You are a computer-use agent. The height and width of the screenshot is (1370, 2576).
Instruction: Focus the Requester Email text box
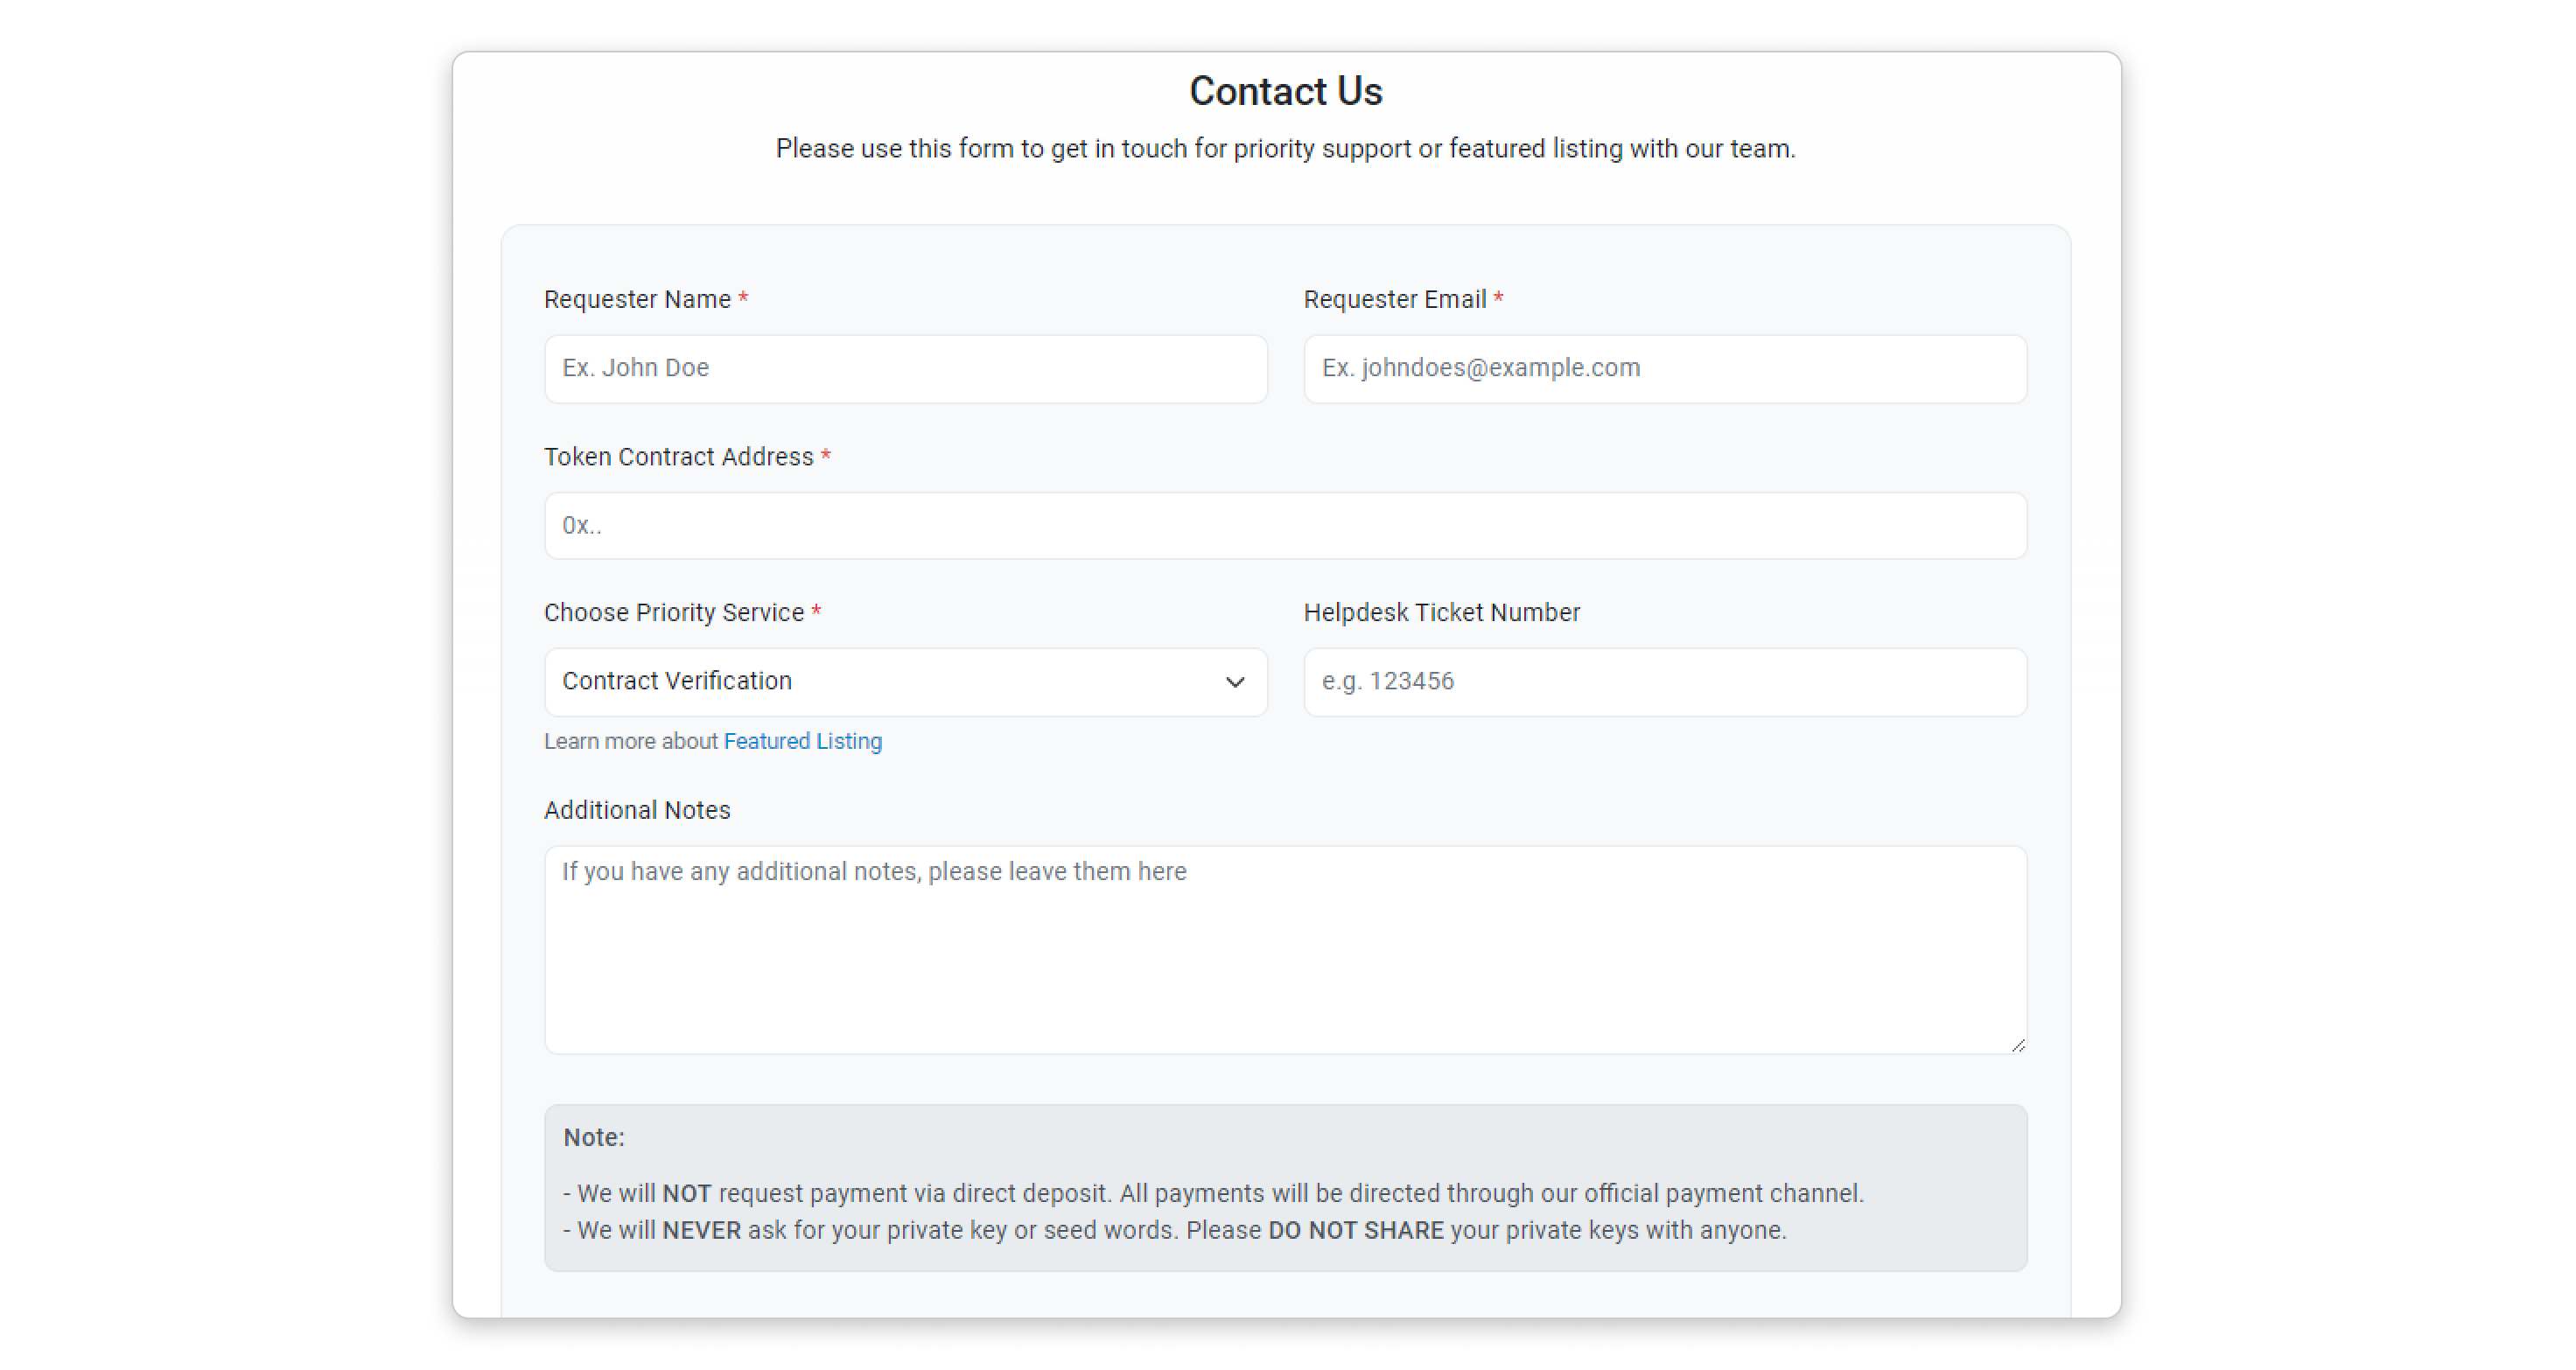(x=1664, y=368)
